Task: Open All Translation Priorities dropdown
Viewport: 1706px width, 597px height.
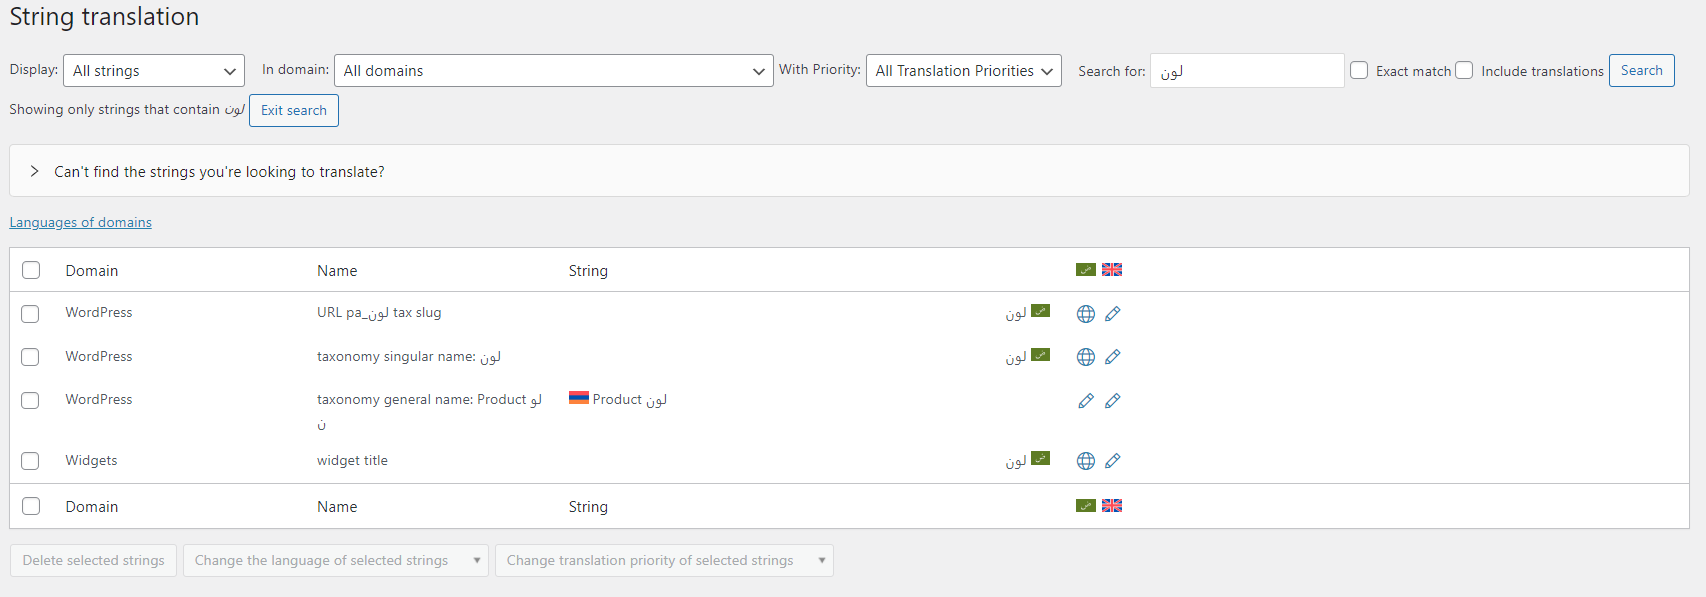Action: (963, 71)
